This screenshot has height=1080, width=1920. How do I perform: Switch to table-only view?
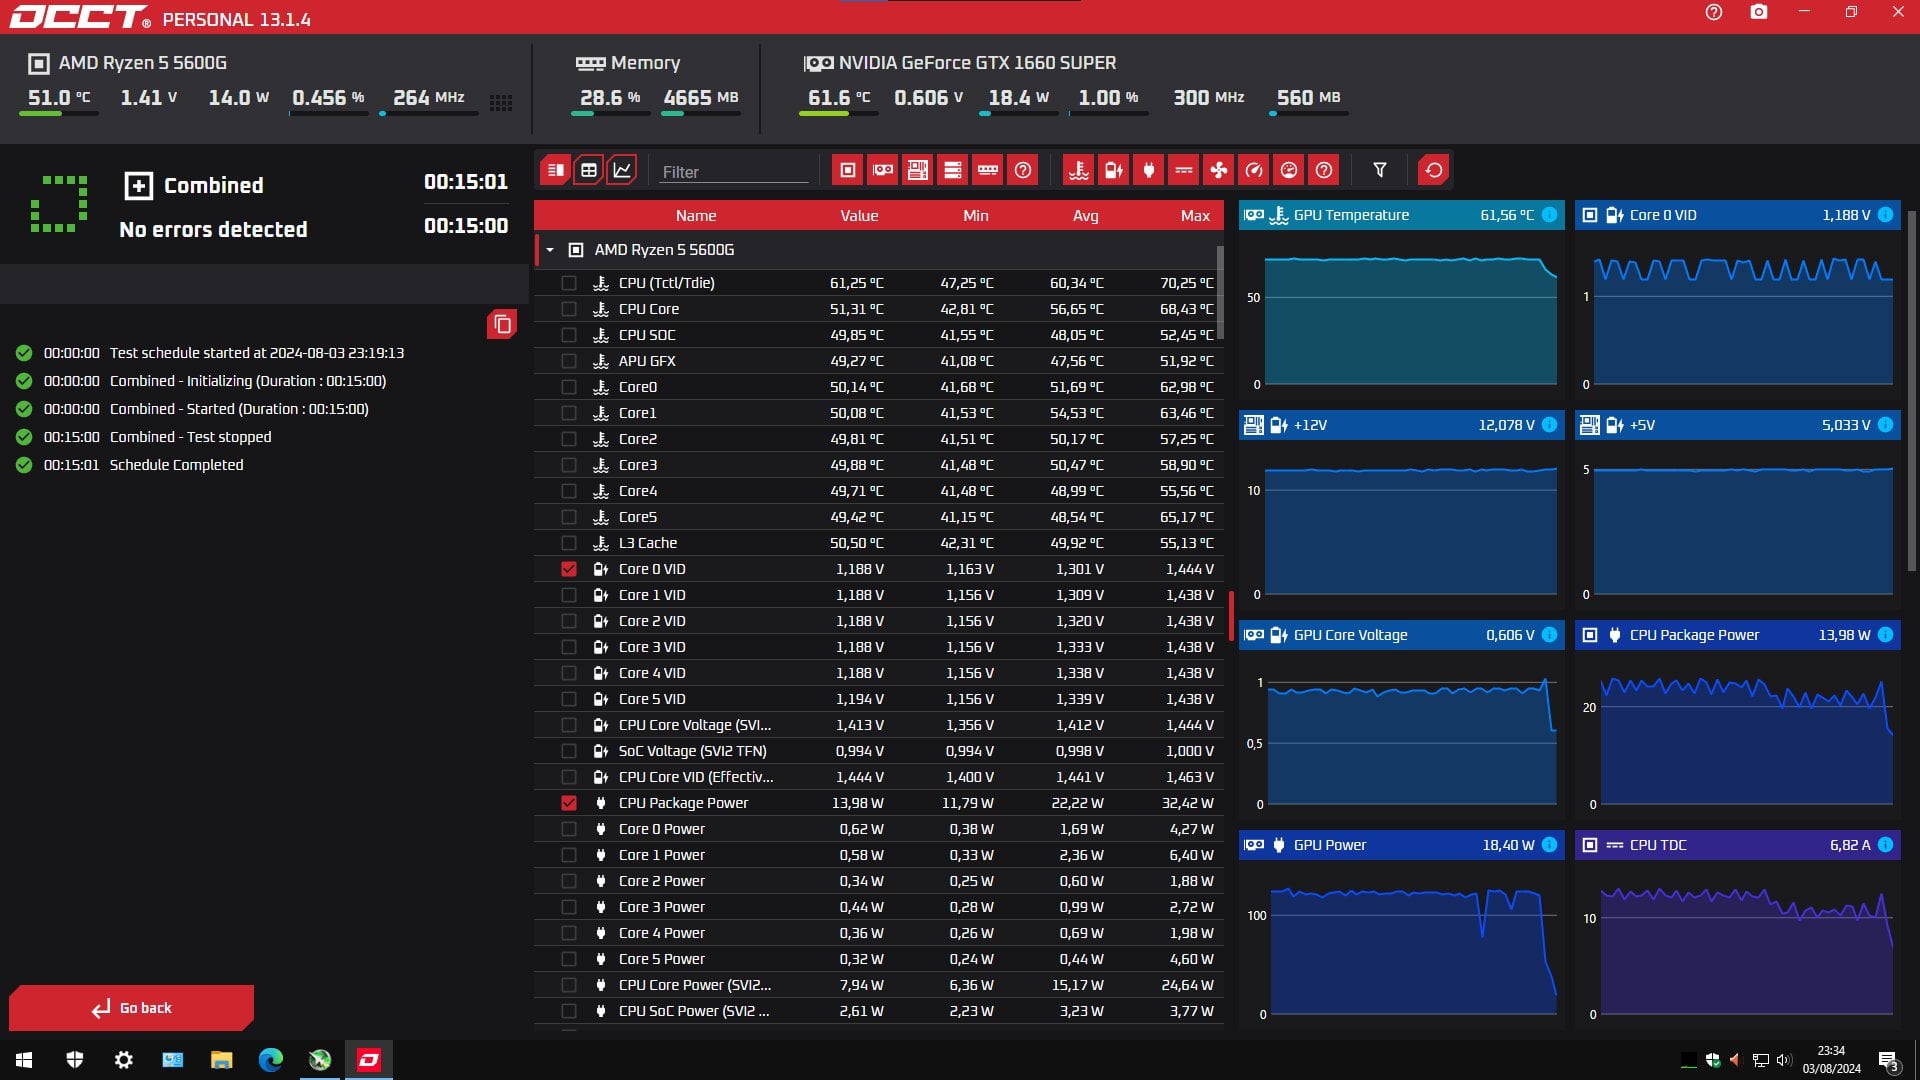click(589, 170)
